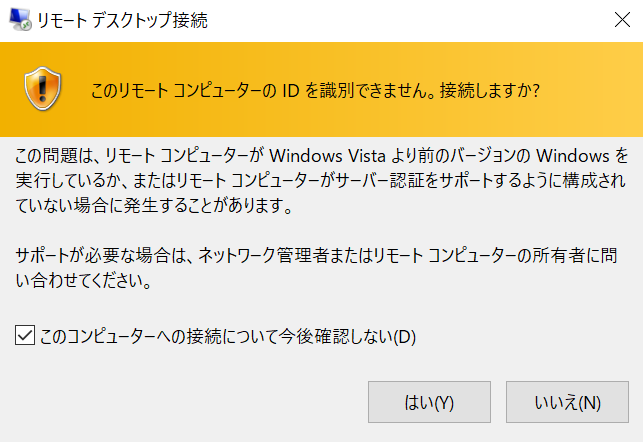Uncheck the 今後確認しない checkbox box

click(25, 335)
